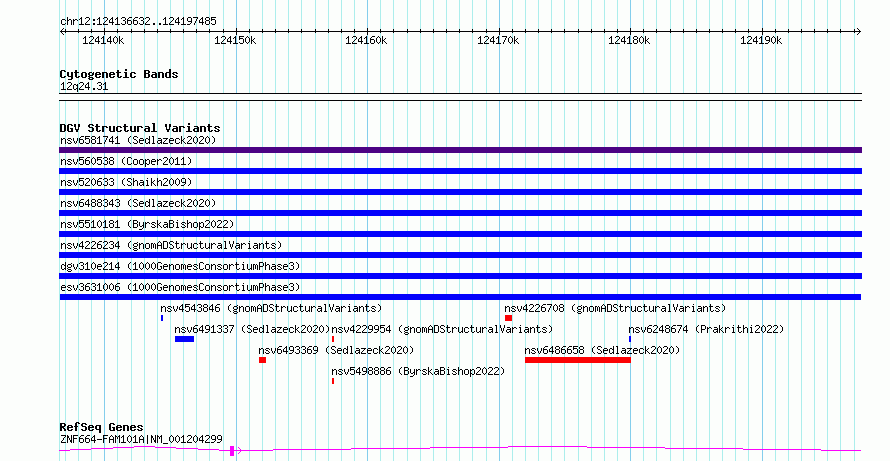Select the blue nsv6248674 variant marker
Image resolution: width=890 pixels, height=461 pixels.
630,339
